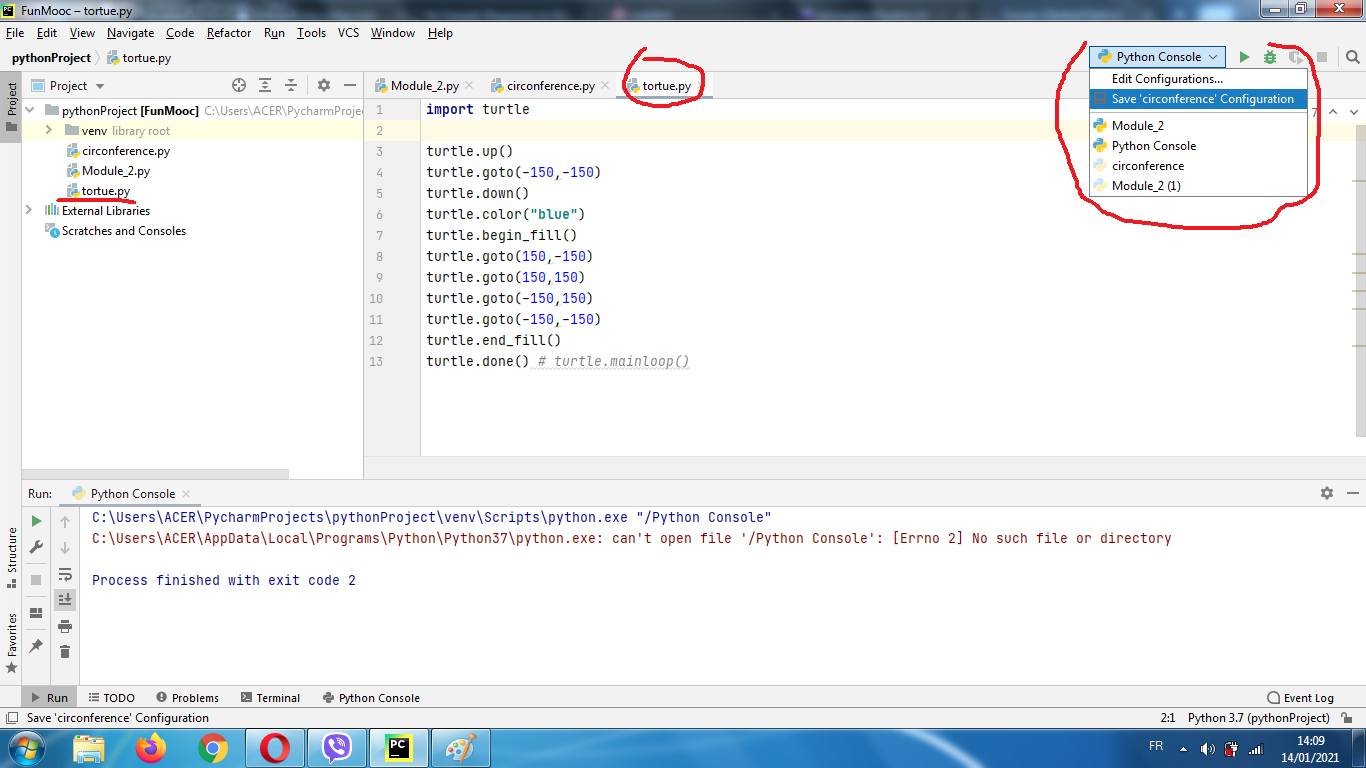The width and height of the screenshot is (1366, 768).
Task: Open the Event Log
Action: (x=1300, y=698)
